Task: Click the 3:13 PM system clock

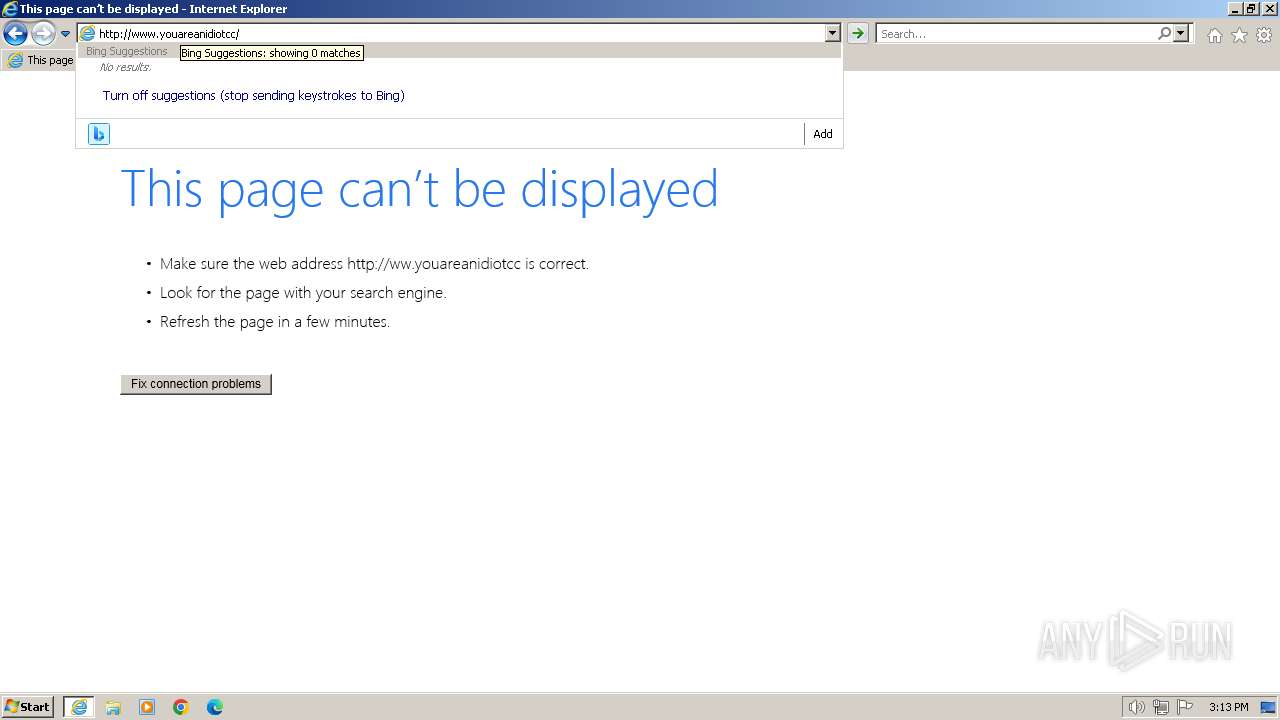Action: click(x=1228, y=707)
